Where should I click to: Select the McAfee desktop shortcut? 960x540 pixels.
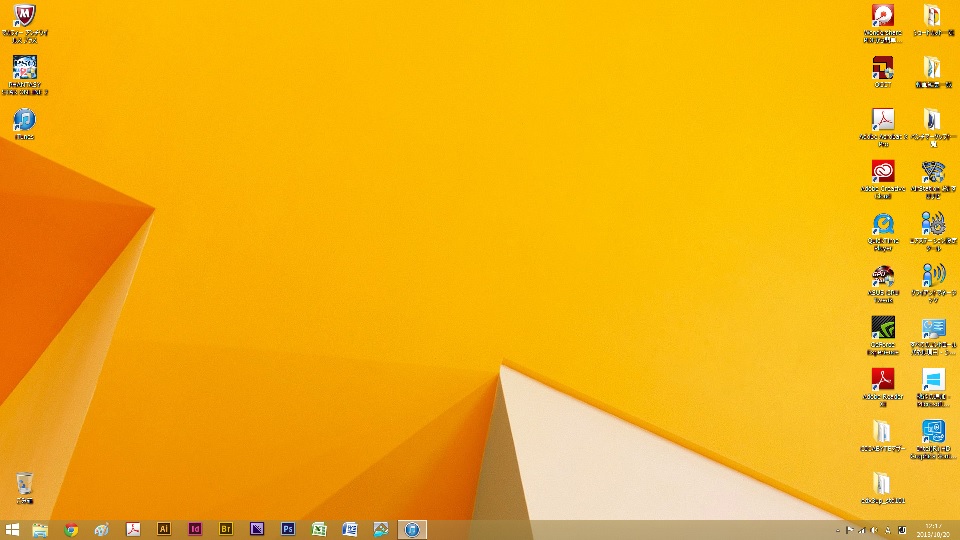25,18
